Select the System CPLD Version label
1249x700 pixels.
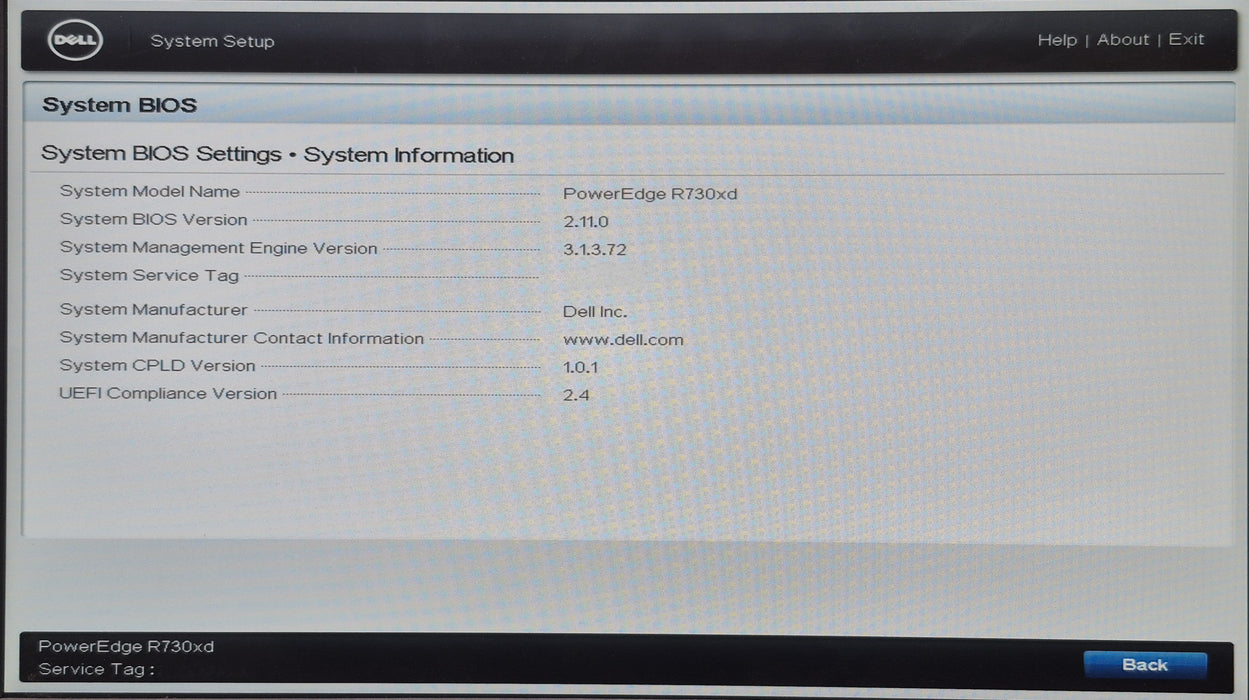pos(157,366)
